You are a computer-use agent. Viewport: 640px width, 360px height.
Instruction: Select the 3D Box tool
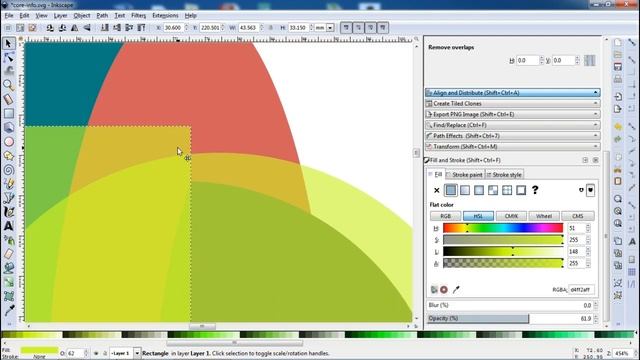(x=9, y=128)
